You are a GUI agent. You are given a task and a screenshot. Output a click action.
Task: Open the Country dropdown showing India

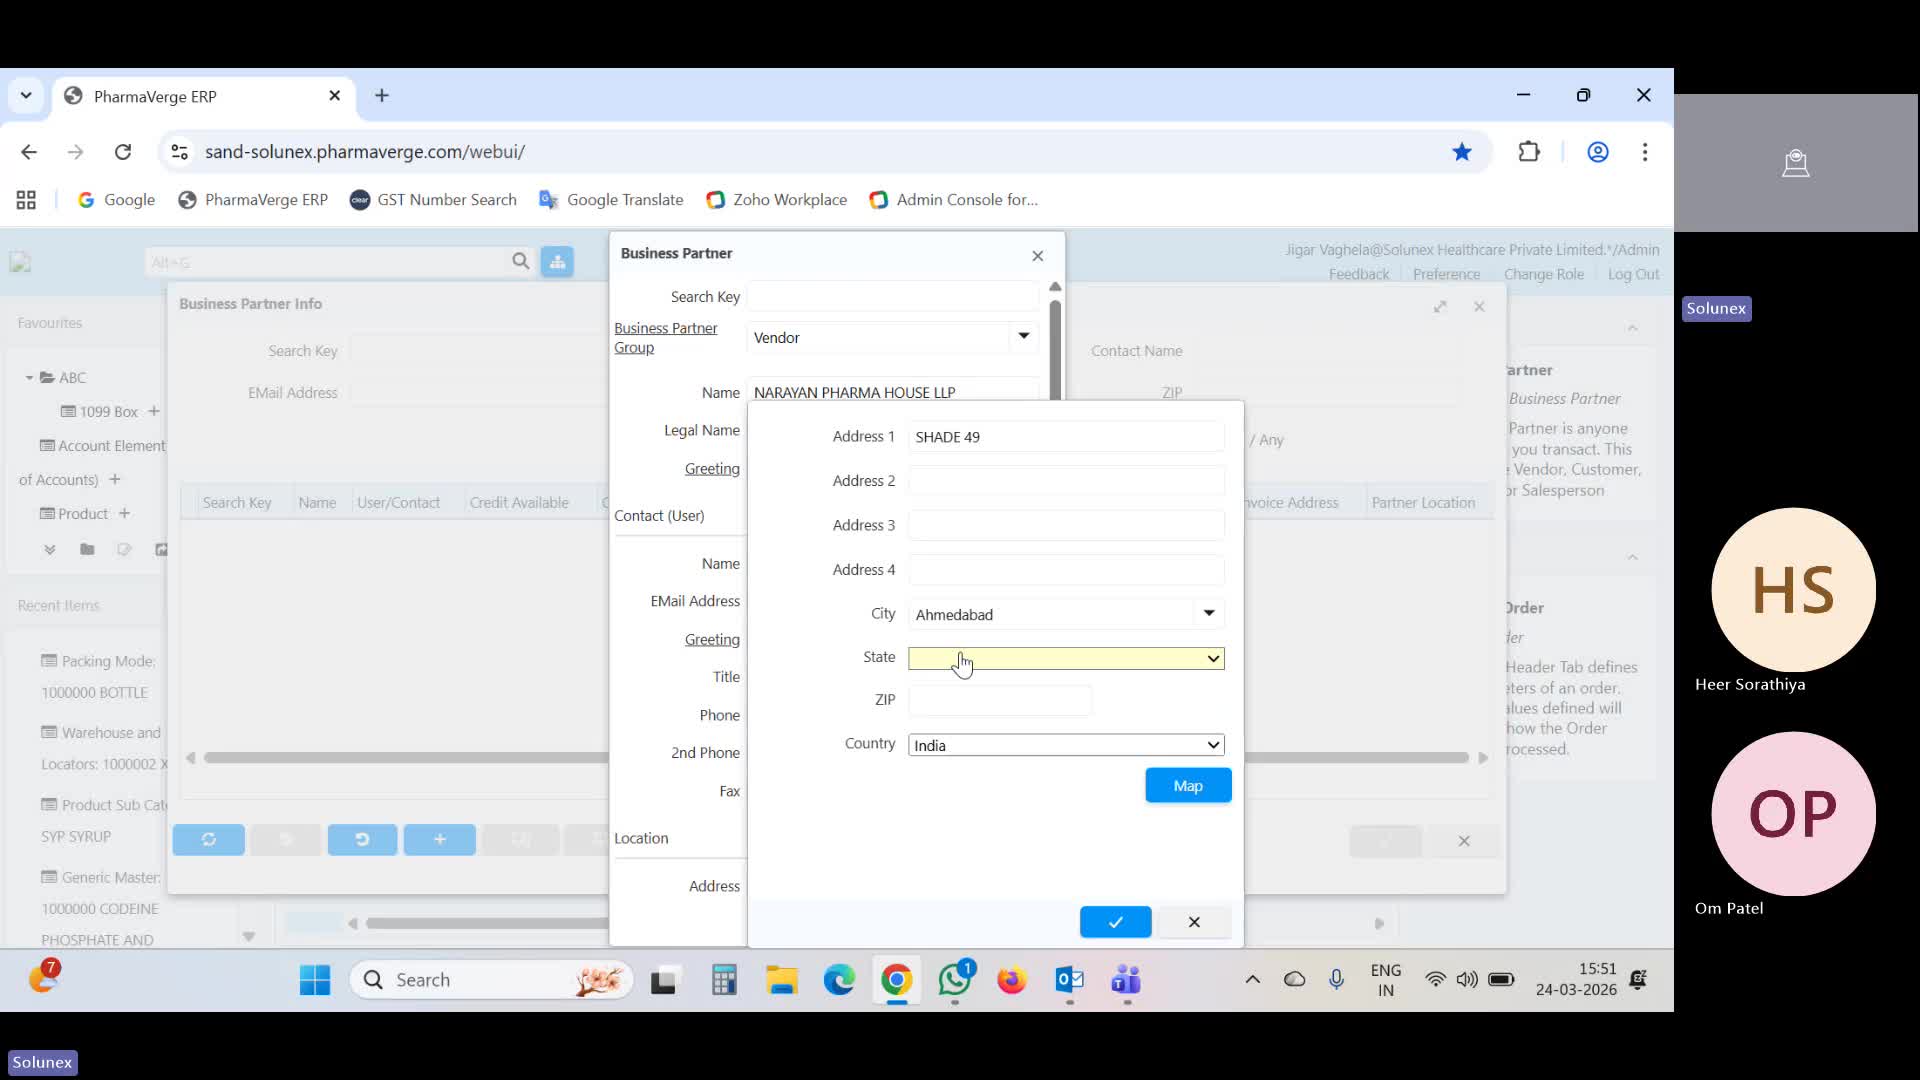coord(1211,744)
